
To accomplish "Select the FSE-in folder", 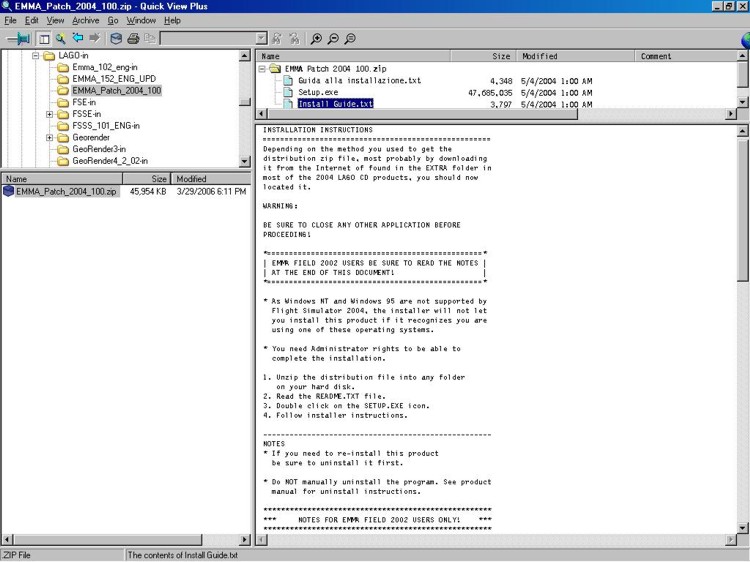I will (84, 102).
